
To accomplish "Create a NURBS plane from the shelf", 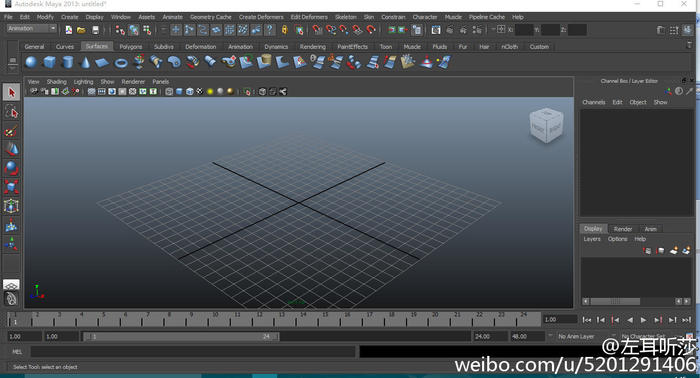I will pos(102,62).
